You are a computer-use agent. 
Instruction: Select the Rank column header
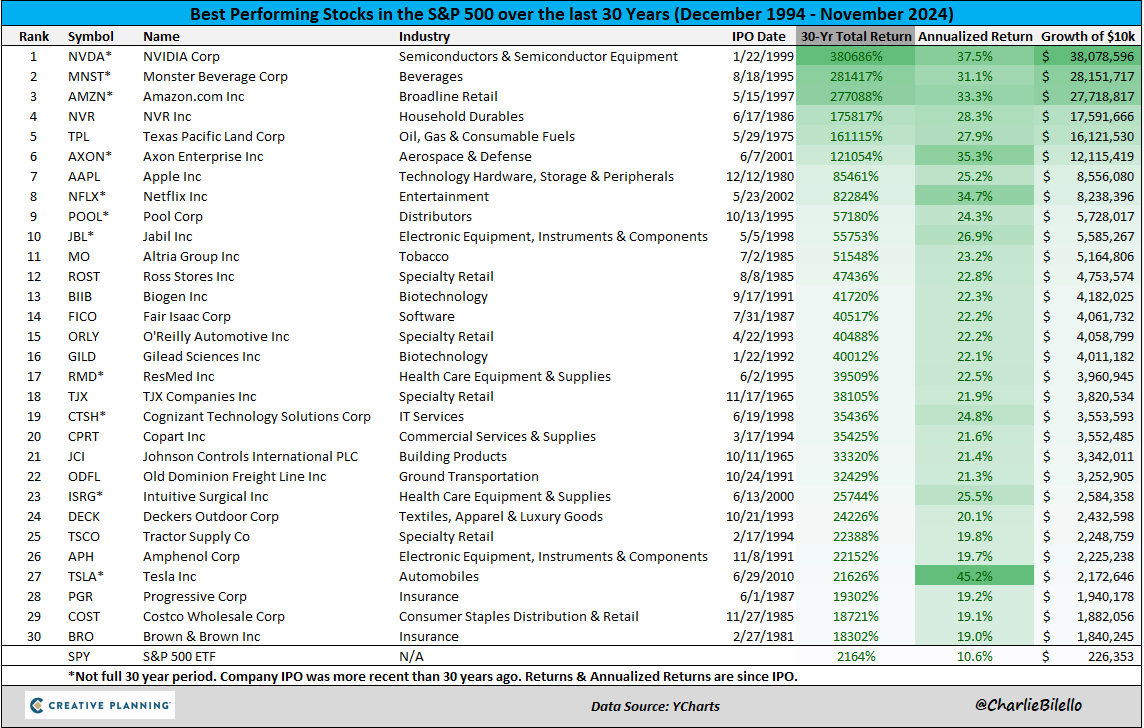tap(34, 36)
